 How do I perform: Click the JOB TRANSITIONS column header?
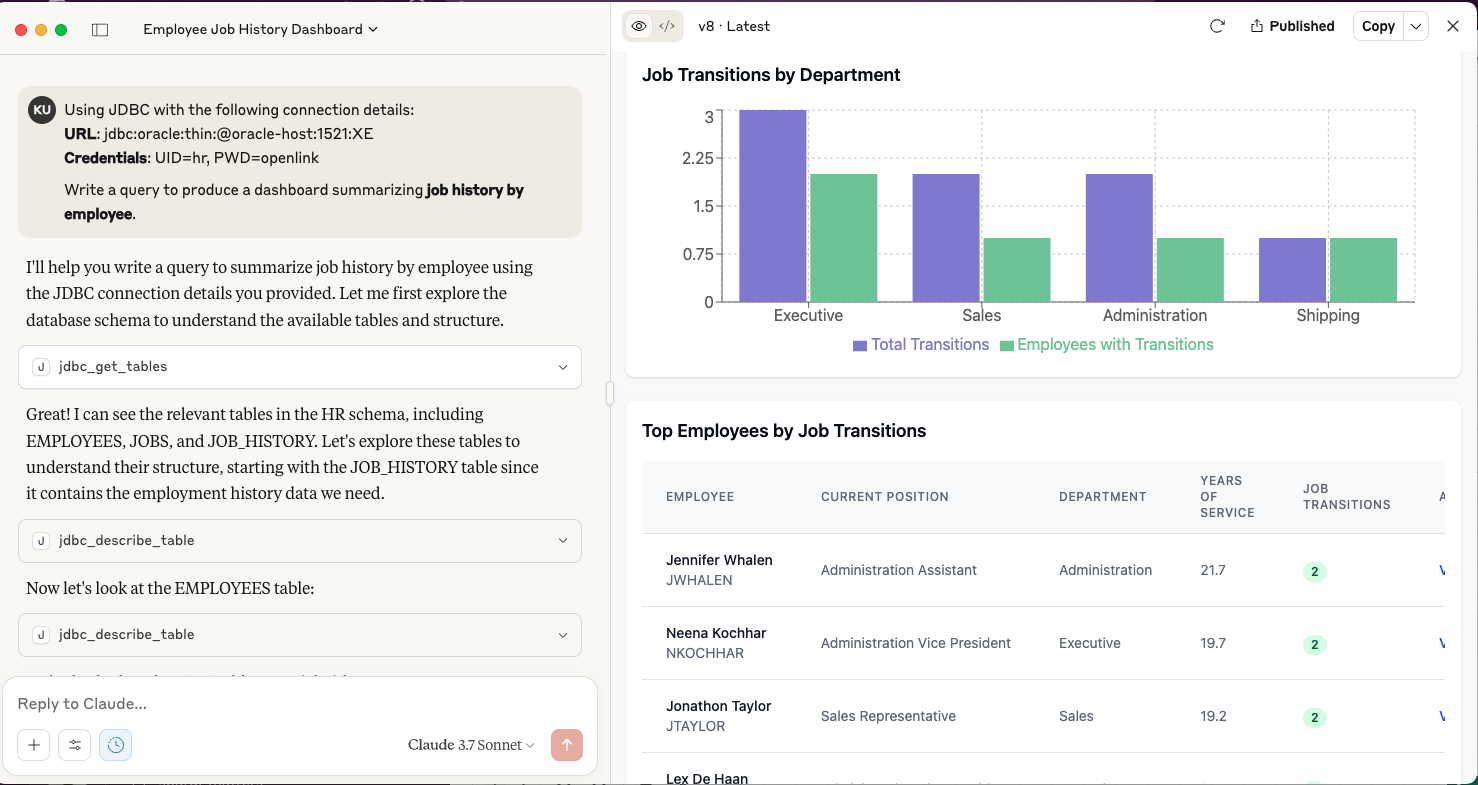(x=1347, y=497)
